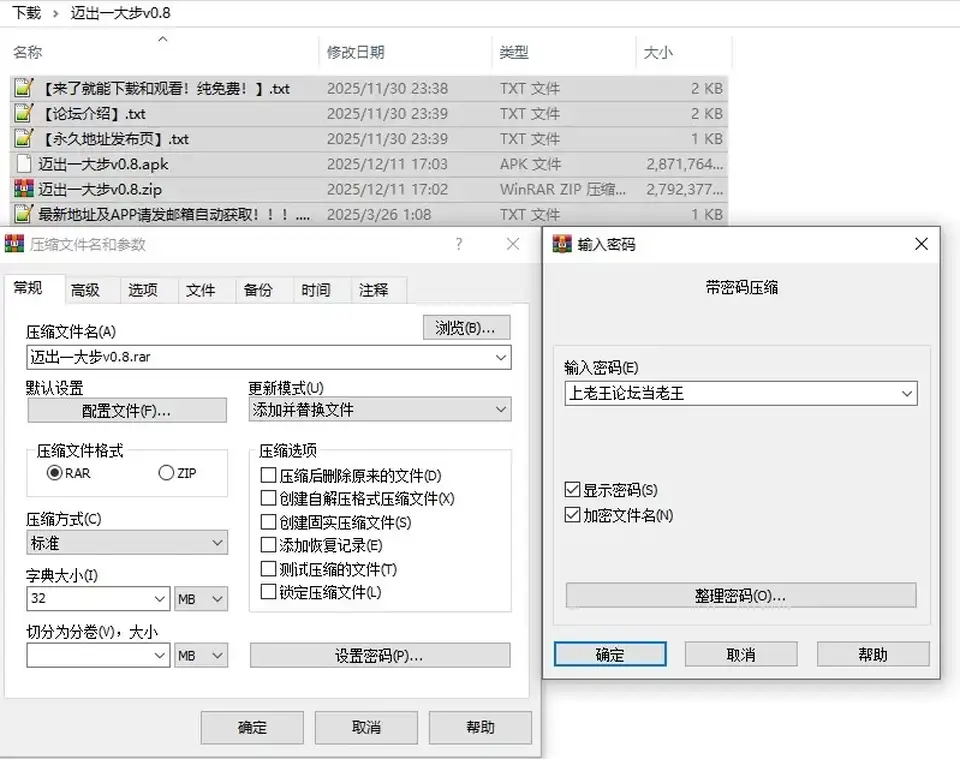Enable 测试压缩的文件 checkbox
Image resolution: width=960 pixels, height=759 pixels.
click(268, 569)
